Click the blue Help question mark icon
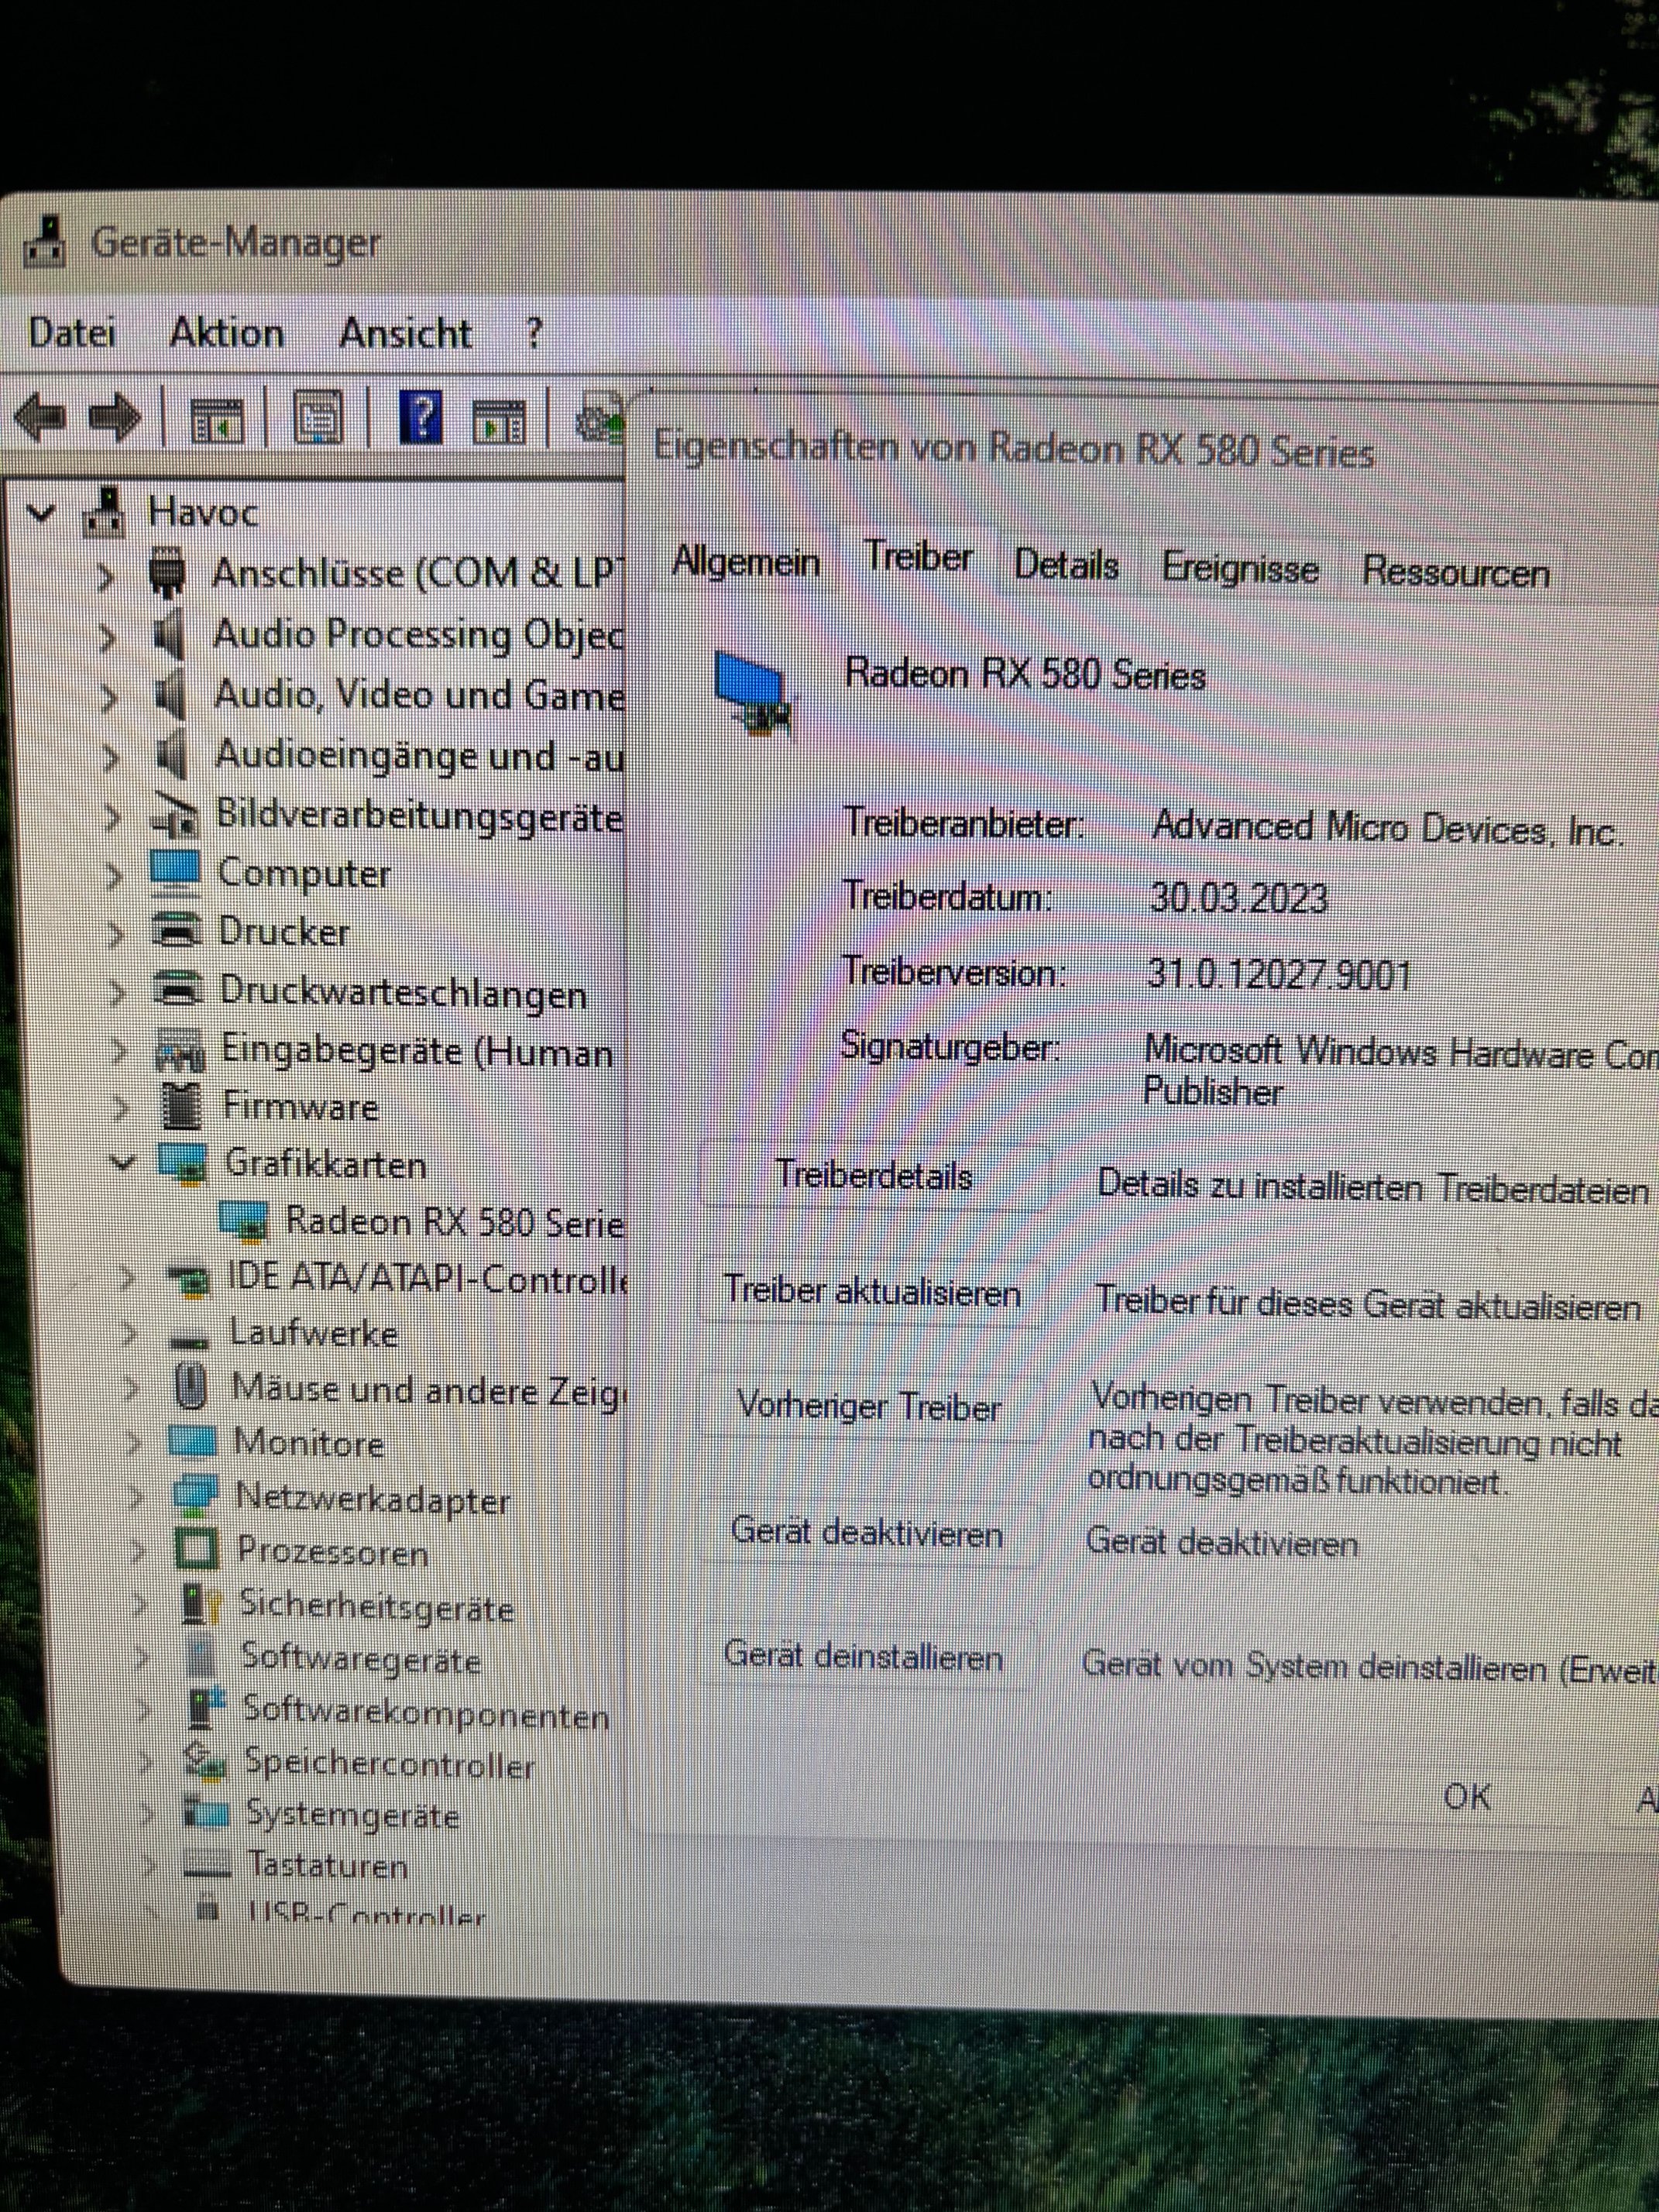This screenshot has width=1659, height=2212. coord(421,418)
